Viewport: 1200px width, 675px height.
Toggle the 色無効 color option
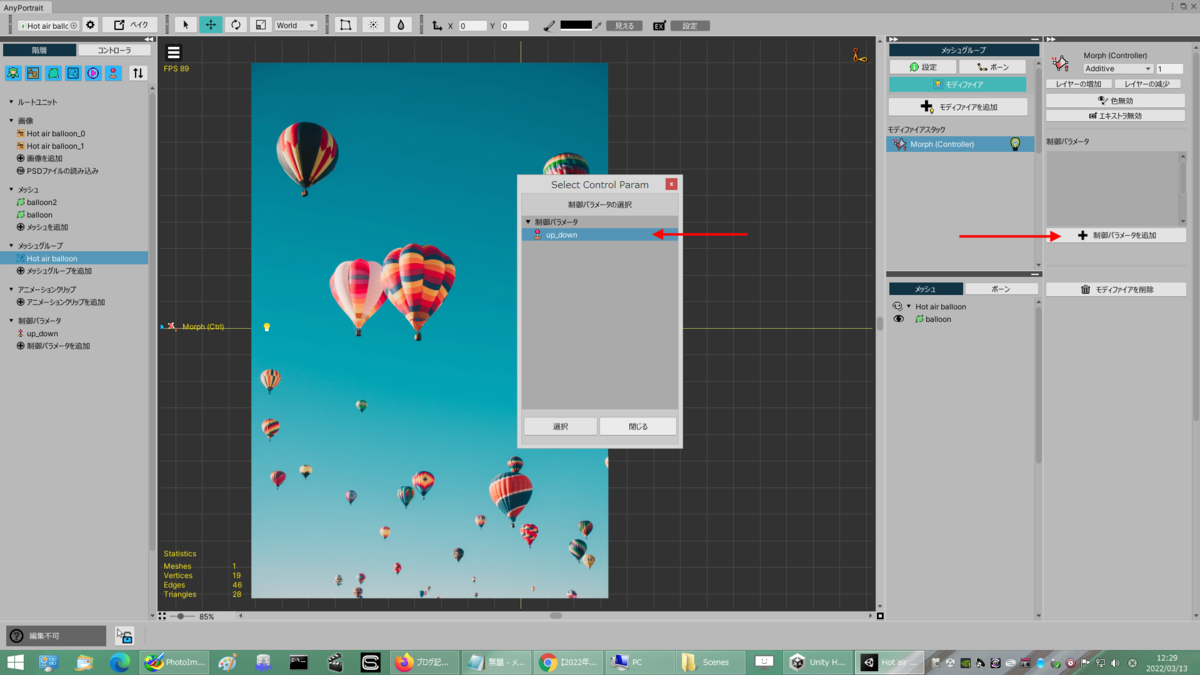[x=1115, y=101]
